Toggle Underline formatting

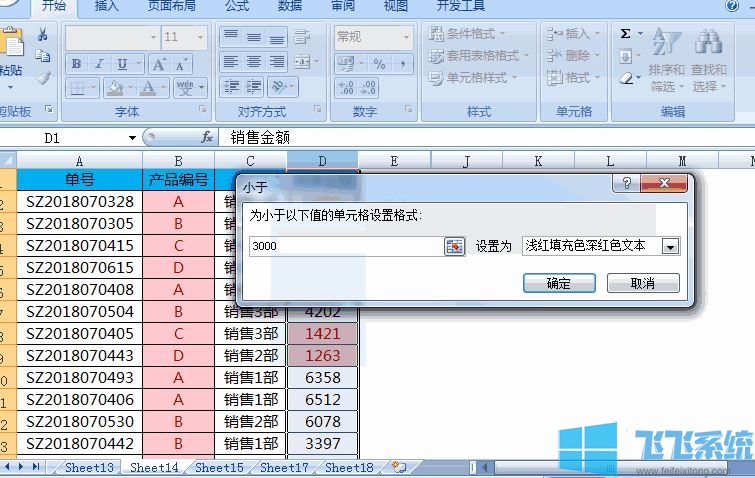pyautogui.click(x=122, y=64)
